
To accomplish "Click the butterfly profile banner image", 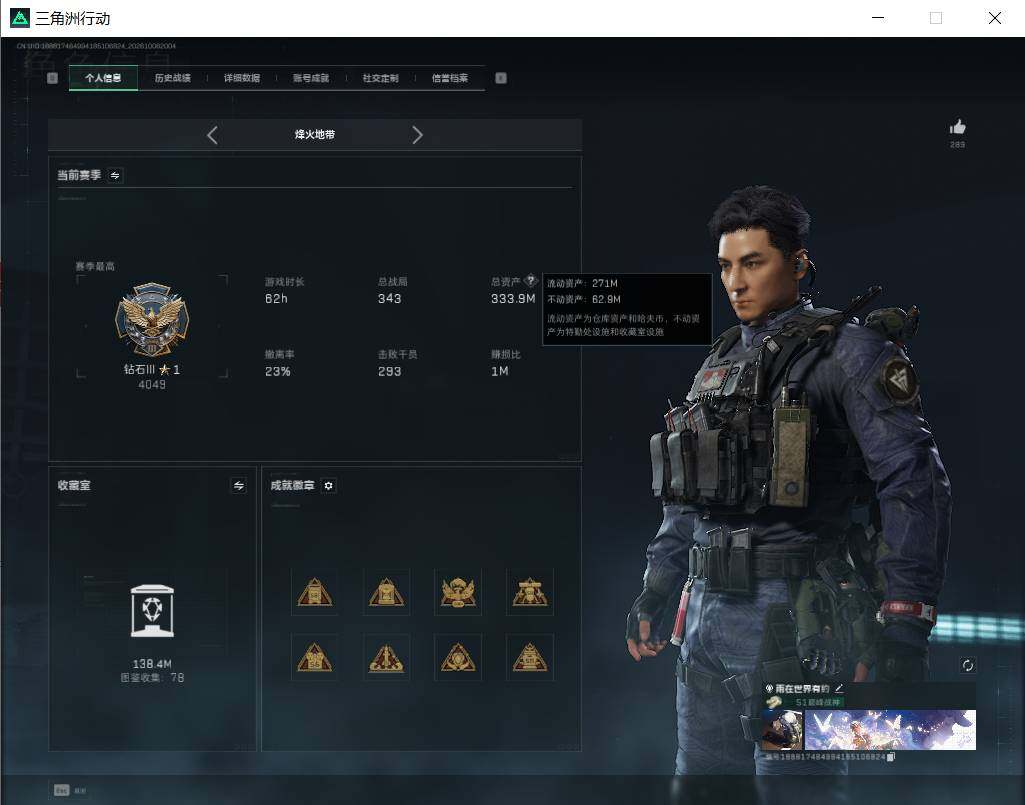I will (x=890, y=730).
